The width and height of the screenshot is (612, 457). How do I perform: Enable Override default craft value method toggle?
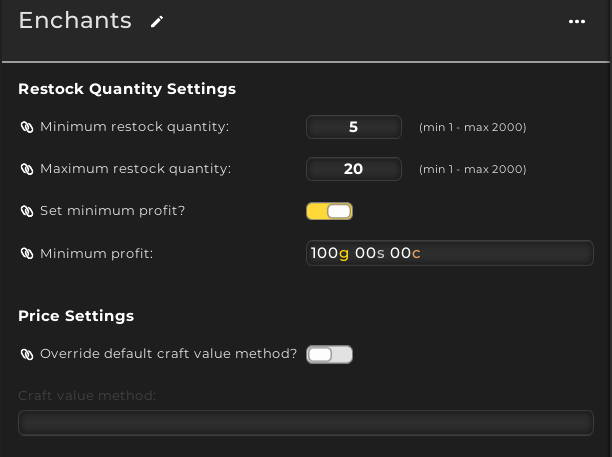pyautogui.click(x=329, y=354)
